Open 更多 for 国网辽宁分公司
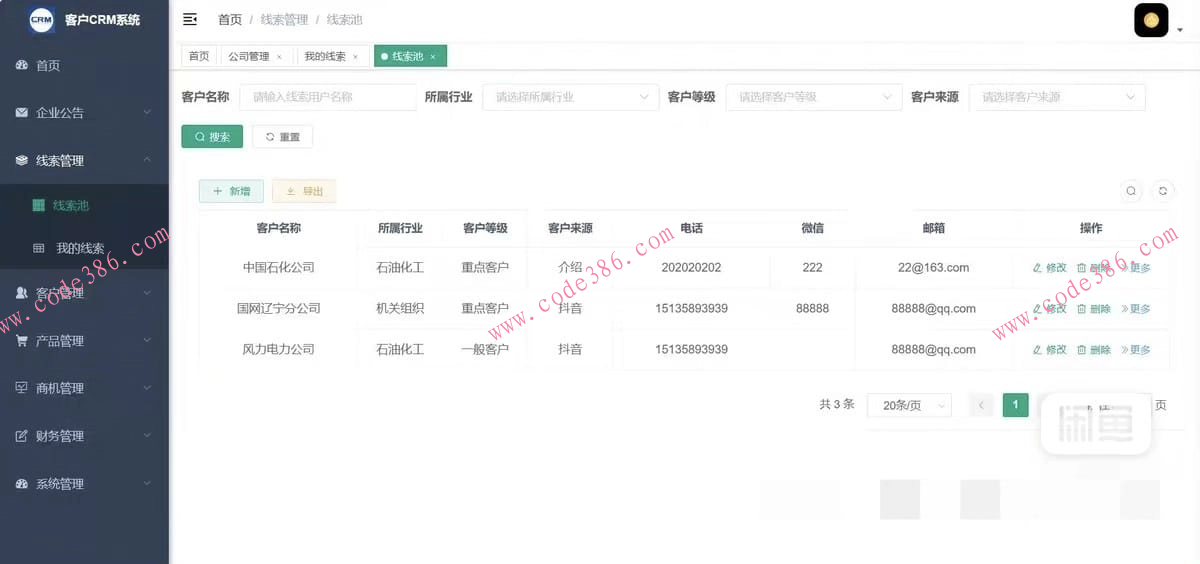 coord(1135,309)
